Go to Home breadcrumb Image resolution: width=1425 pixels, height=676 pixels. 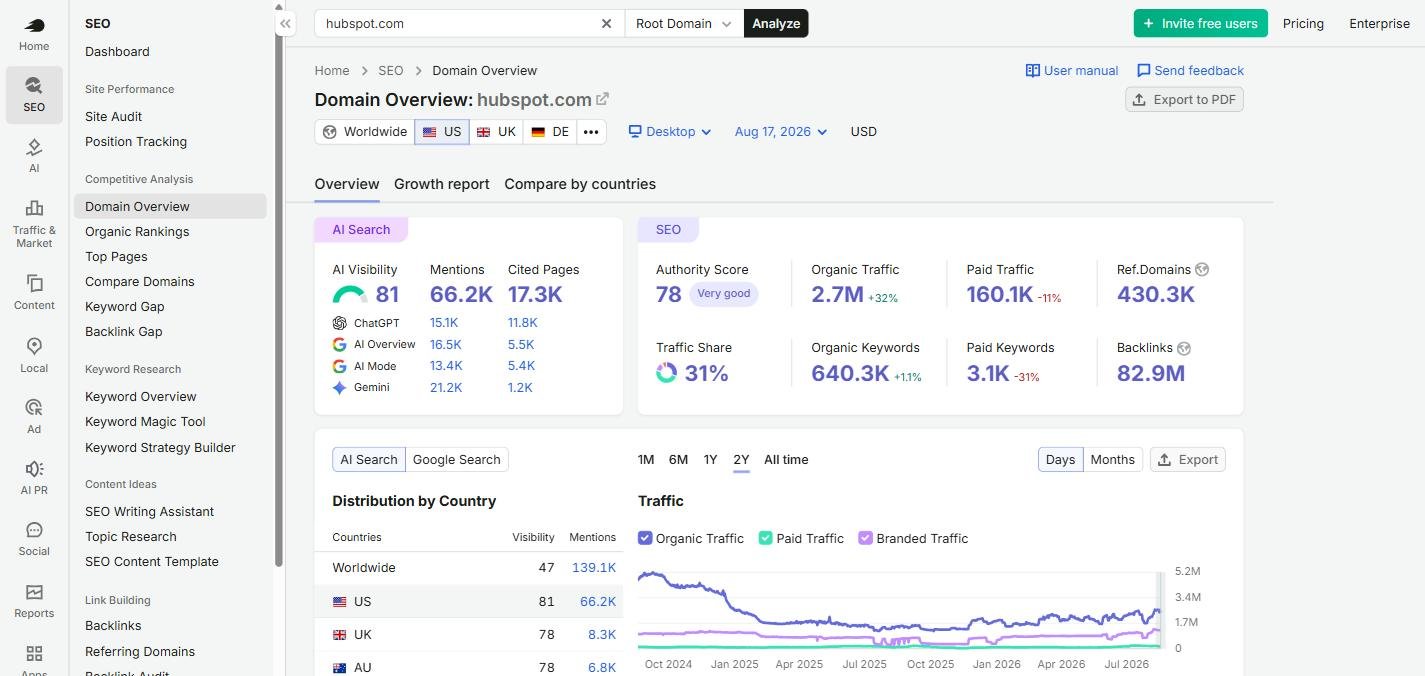pos(332,70)
